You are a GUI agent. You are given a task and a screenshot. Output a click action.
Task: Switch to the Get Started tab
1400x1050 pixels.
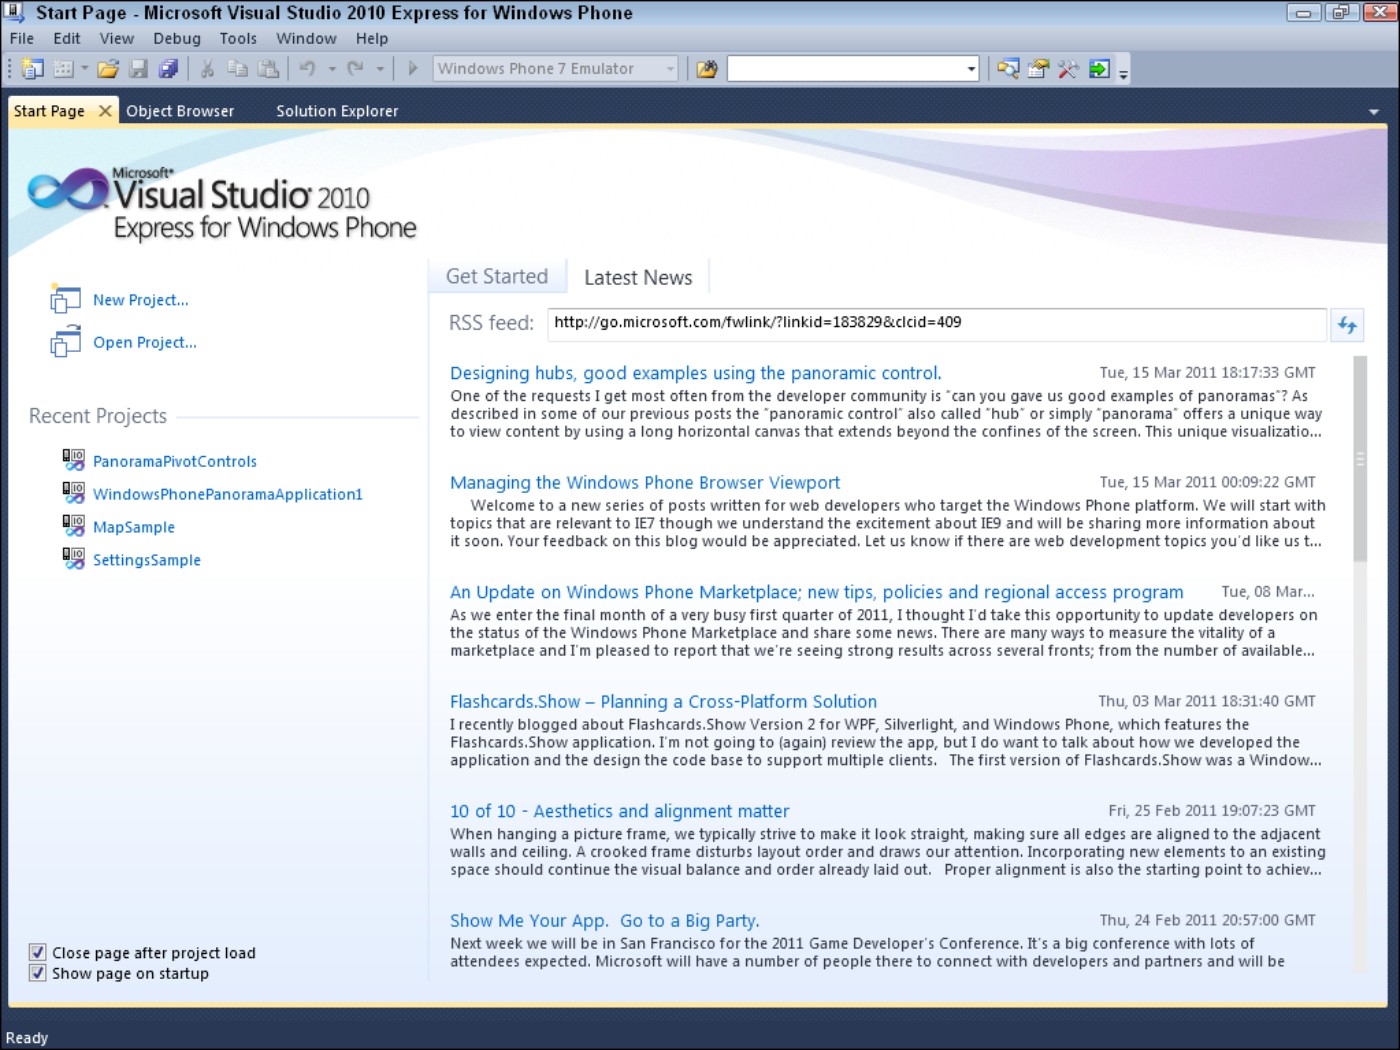497,276
